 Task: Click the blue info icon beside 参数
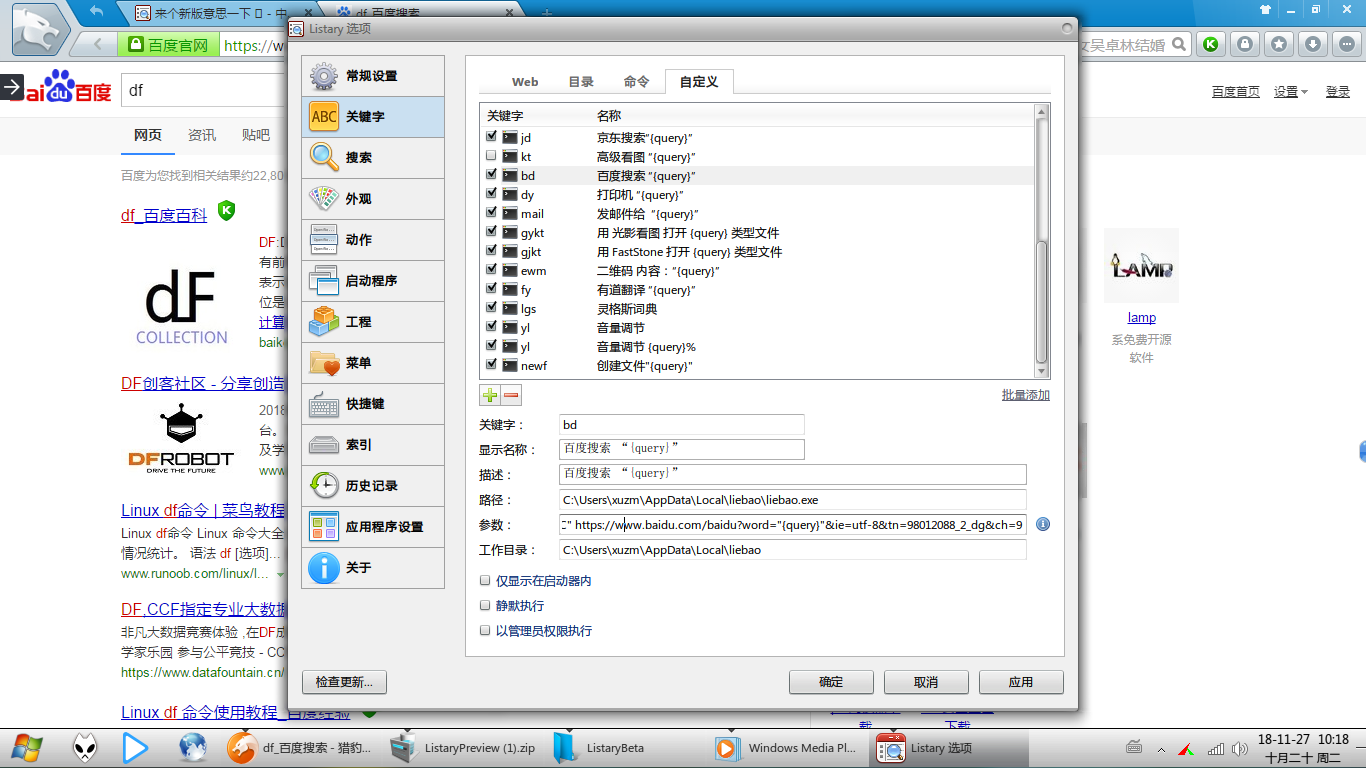coord(1043,524)
